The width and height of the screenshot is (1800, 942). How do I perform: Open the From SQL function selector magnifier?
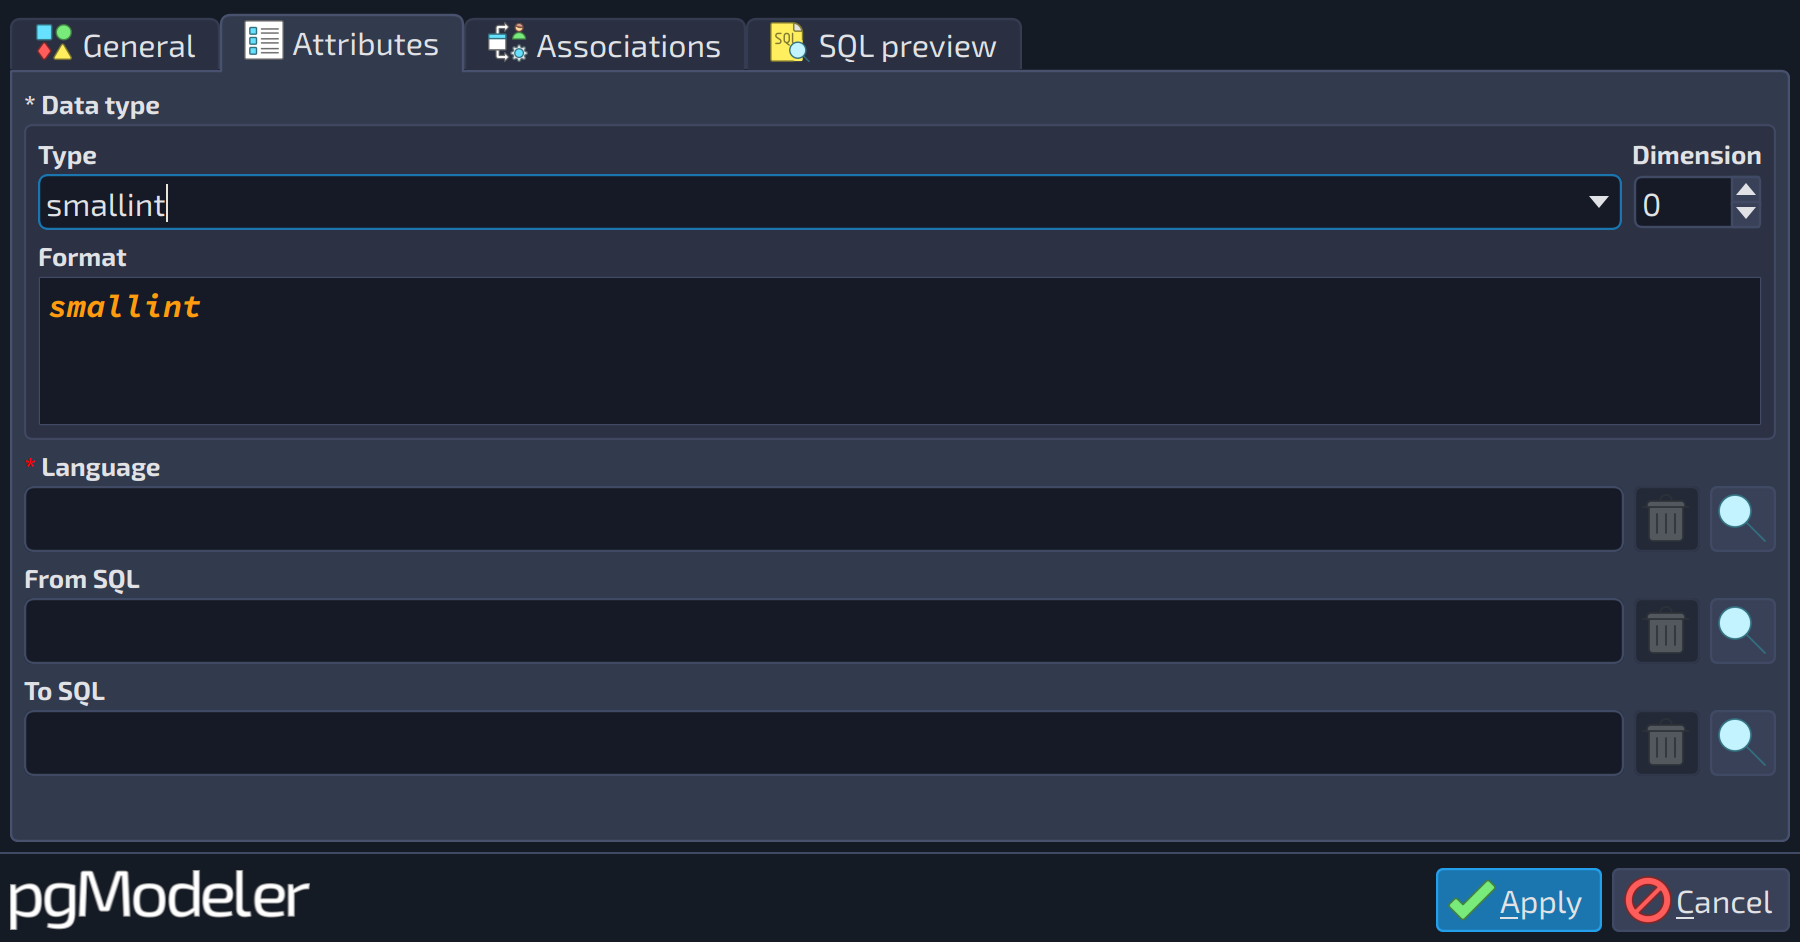coord(1742,632)
